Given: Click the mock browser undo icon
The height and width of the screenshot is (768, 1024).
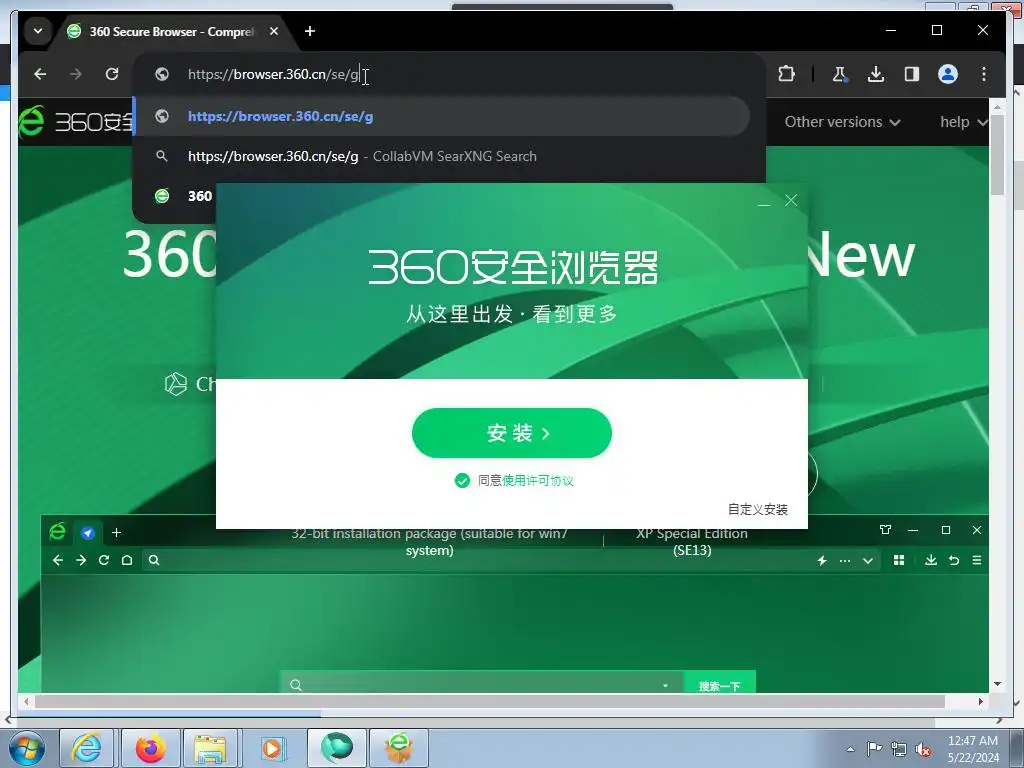Looking at the screenshot, I should coord(954,560).
